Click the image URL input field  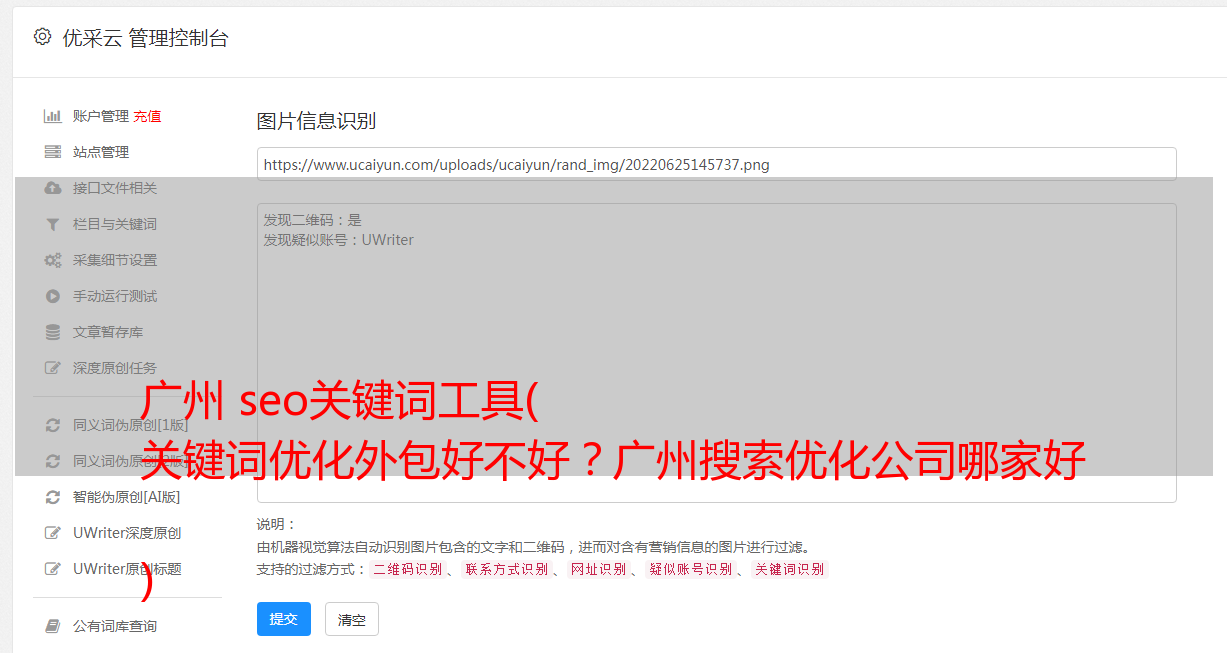coord(716,164)
